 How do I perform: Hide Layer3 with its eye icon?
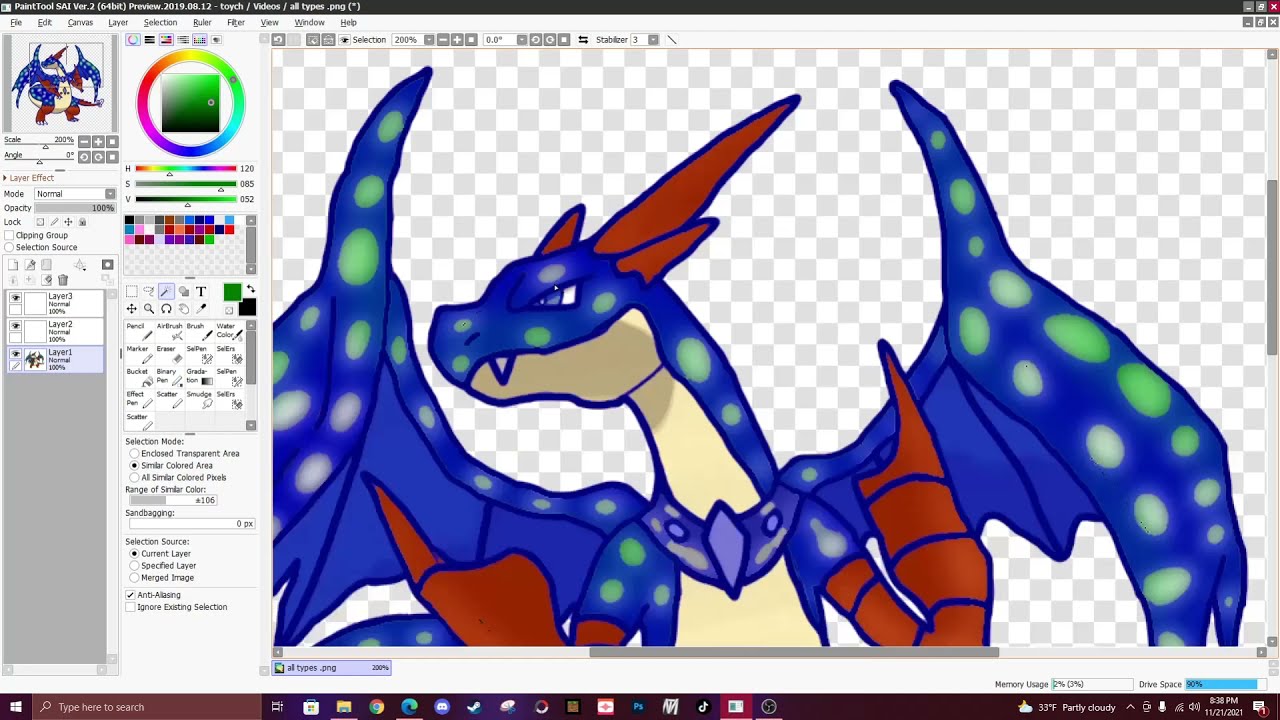(x=15, y=298)
